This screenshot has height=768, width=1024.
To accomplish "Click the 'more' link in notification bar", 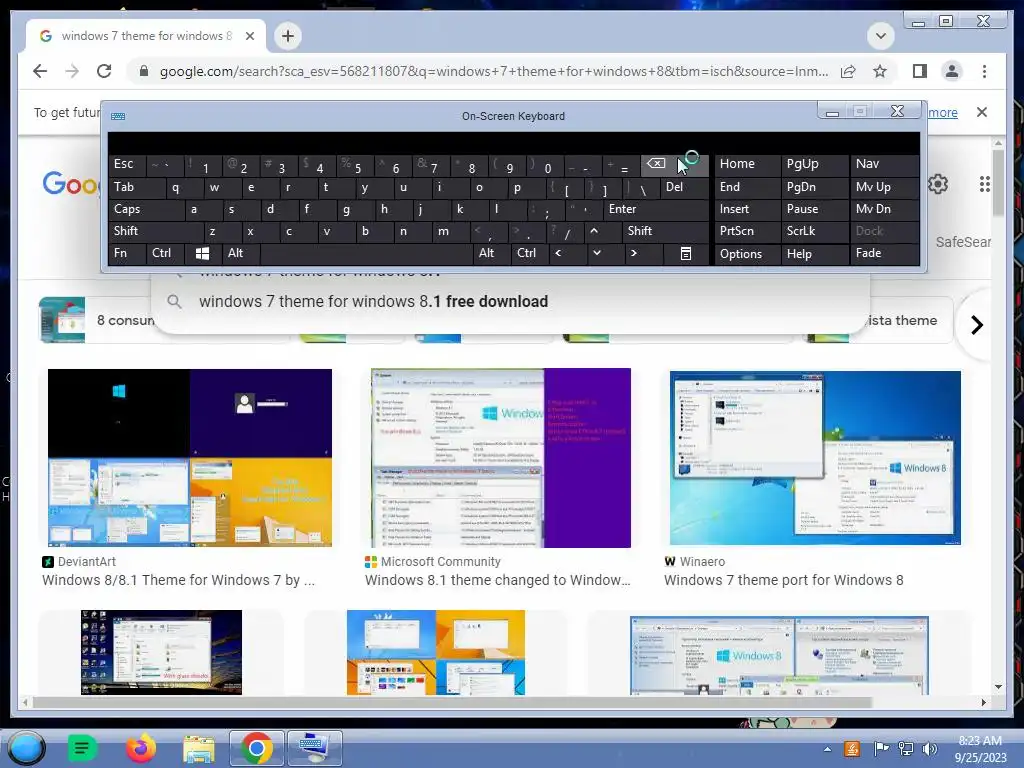I will point(942,112).
